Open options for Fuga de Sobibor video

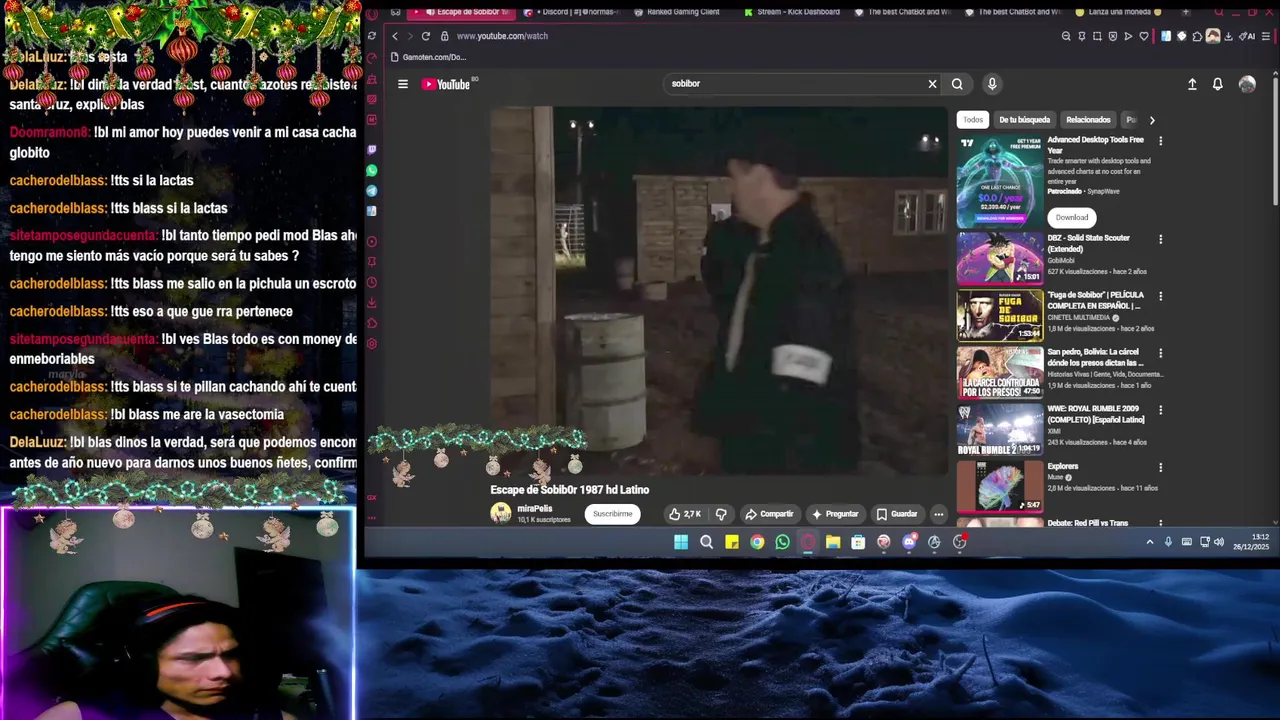coord(1160,296)
